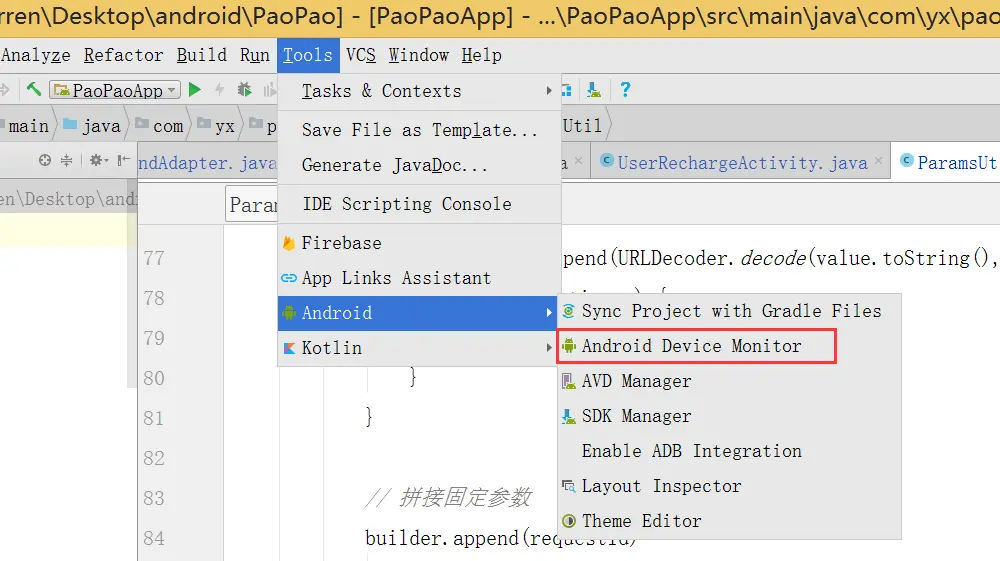Image resolution: width=1000 pixels, height=561 pixels.
Task: Close the UserRechargeActivity.java tab
Action: (x=879, y=161)
